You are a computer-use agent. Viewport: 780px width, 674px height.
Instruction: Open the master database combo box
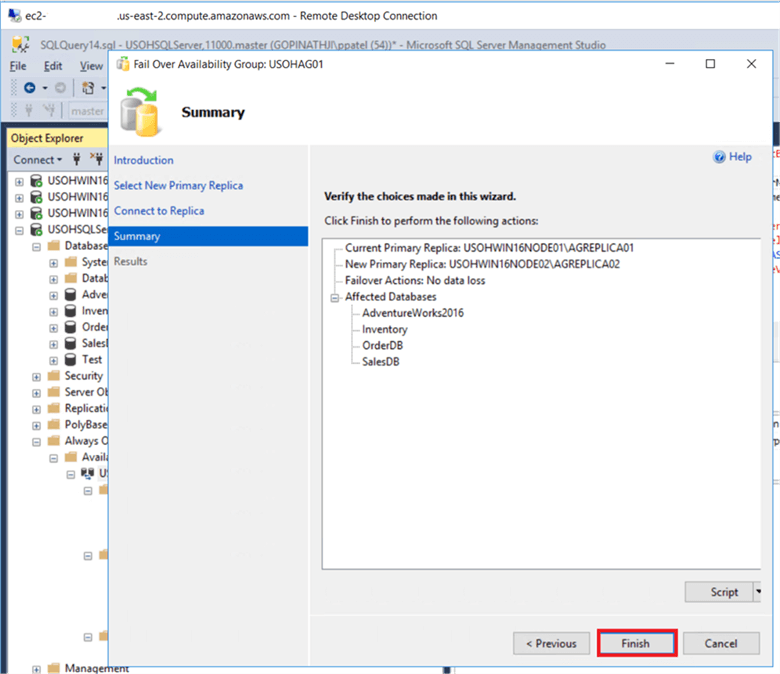pos(88,111)
